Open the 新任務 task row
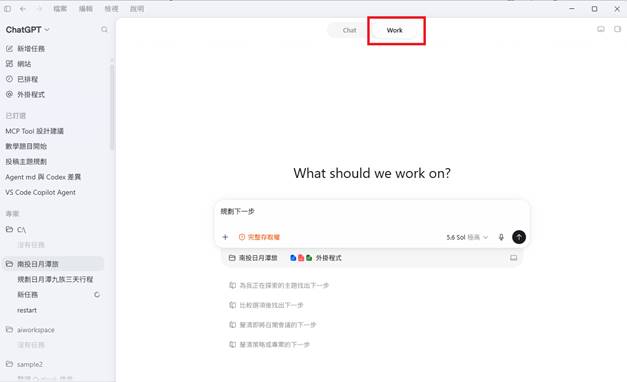Screen dimensions: 627x382 pos(54,295)
